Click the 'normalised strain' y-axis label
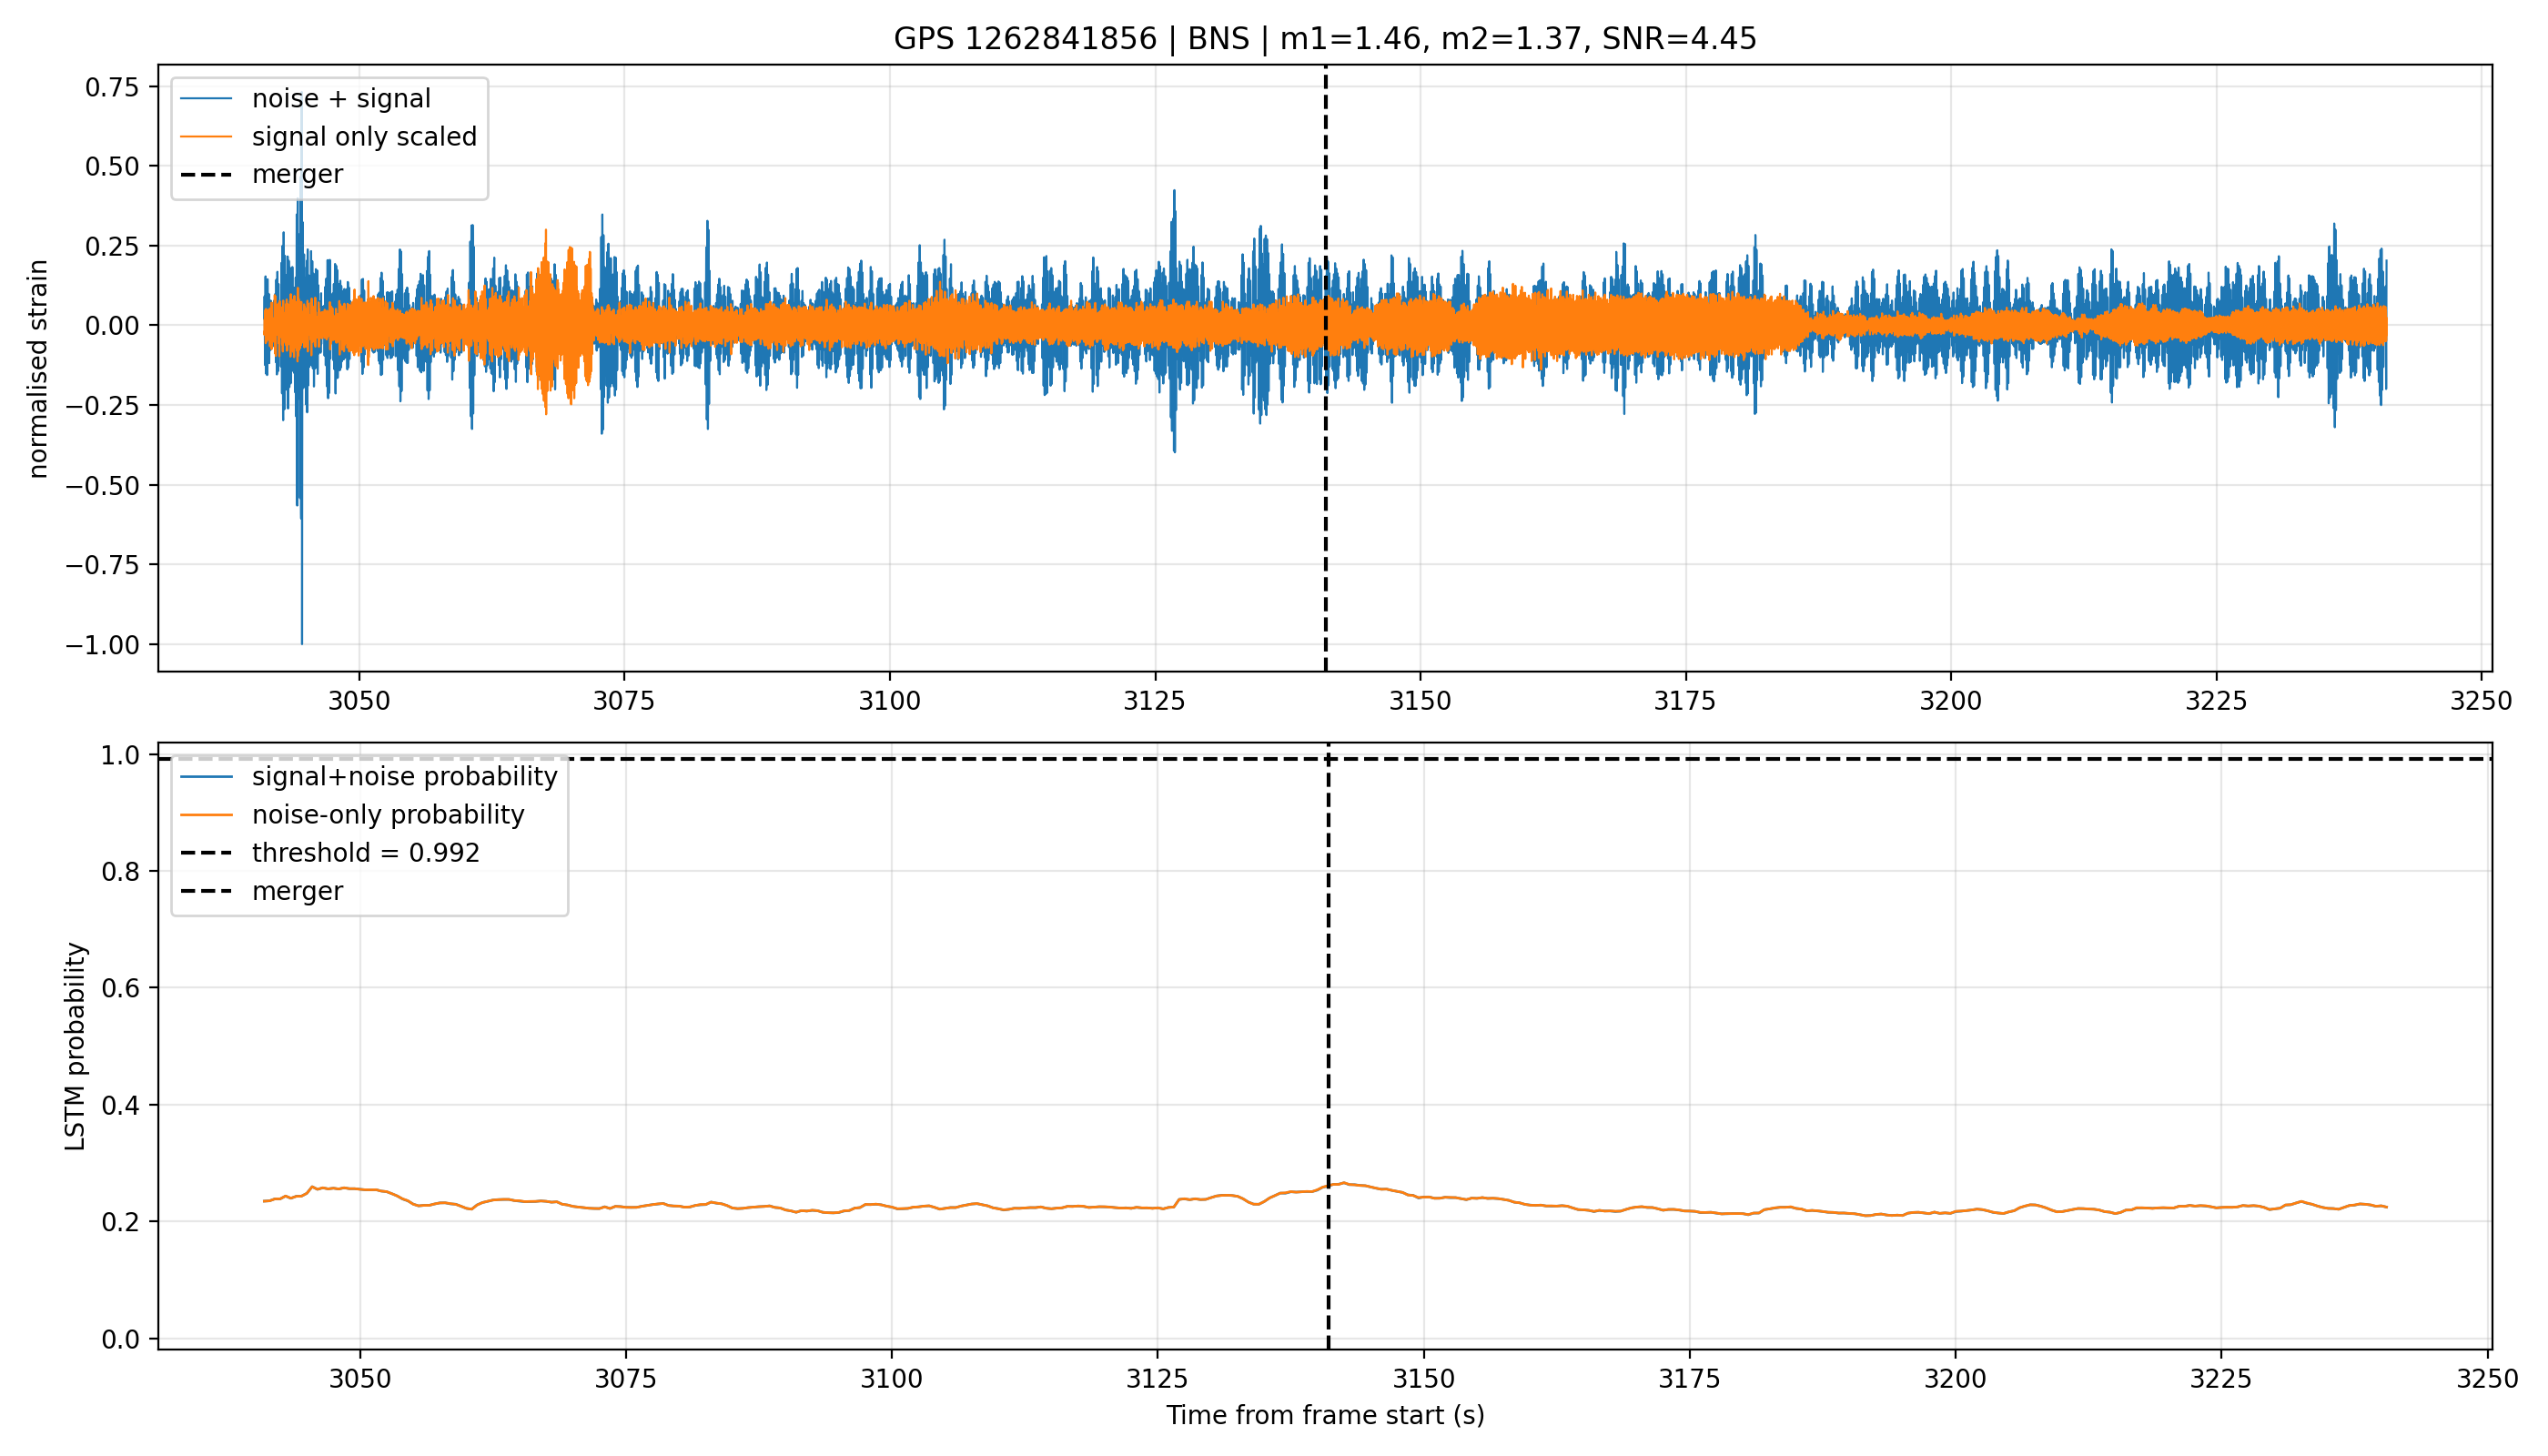The height and width of the screenshot is (1456, 2548). [38, 369]
